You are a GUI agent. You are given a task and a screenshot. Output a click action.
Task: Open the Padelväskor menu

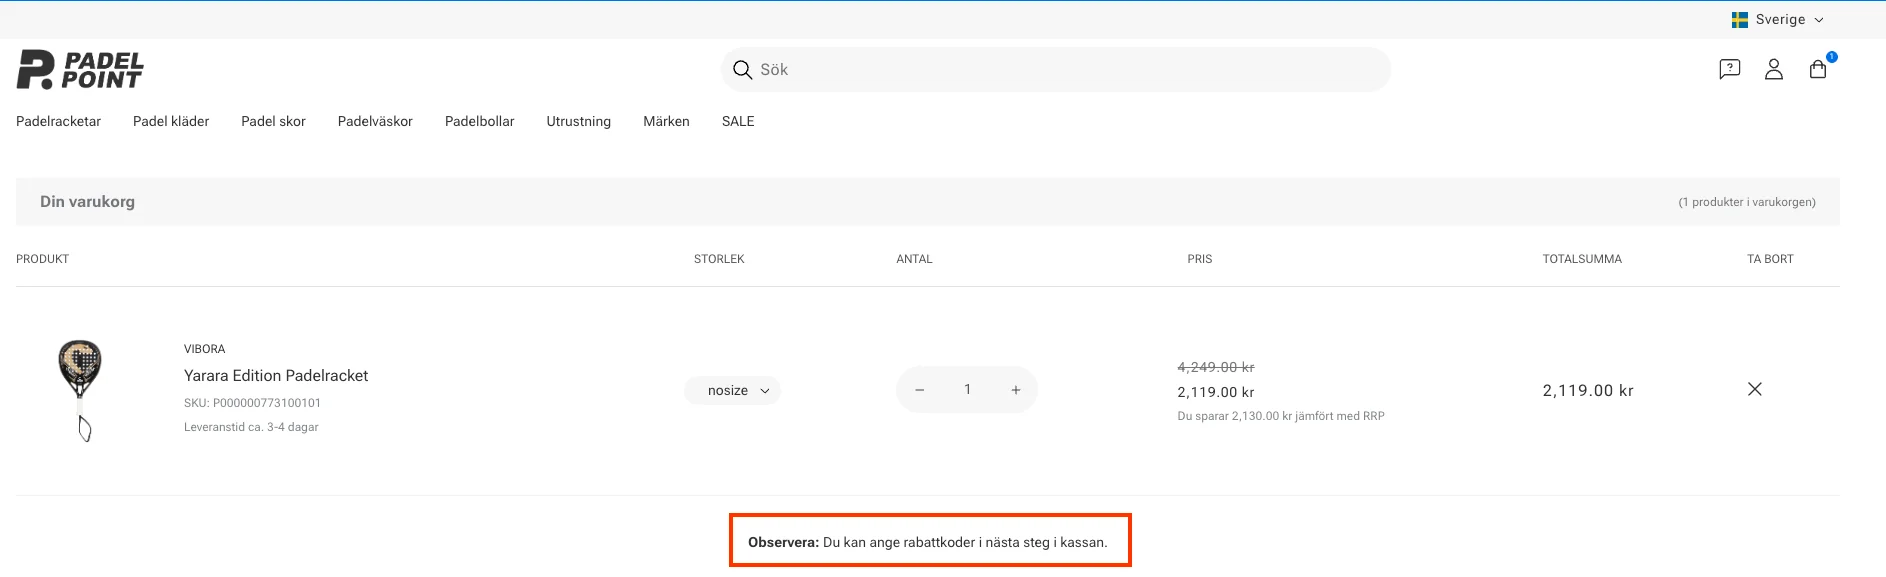[x=375, y=121]
